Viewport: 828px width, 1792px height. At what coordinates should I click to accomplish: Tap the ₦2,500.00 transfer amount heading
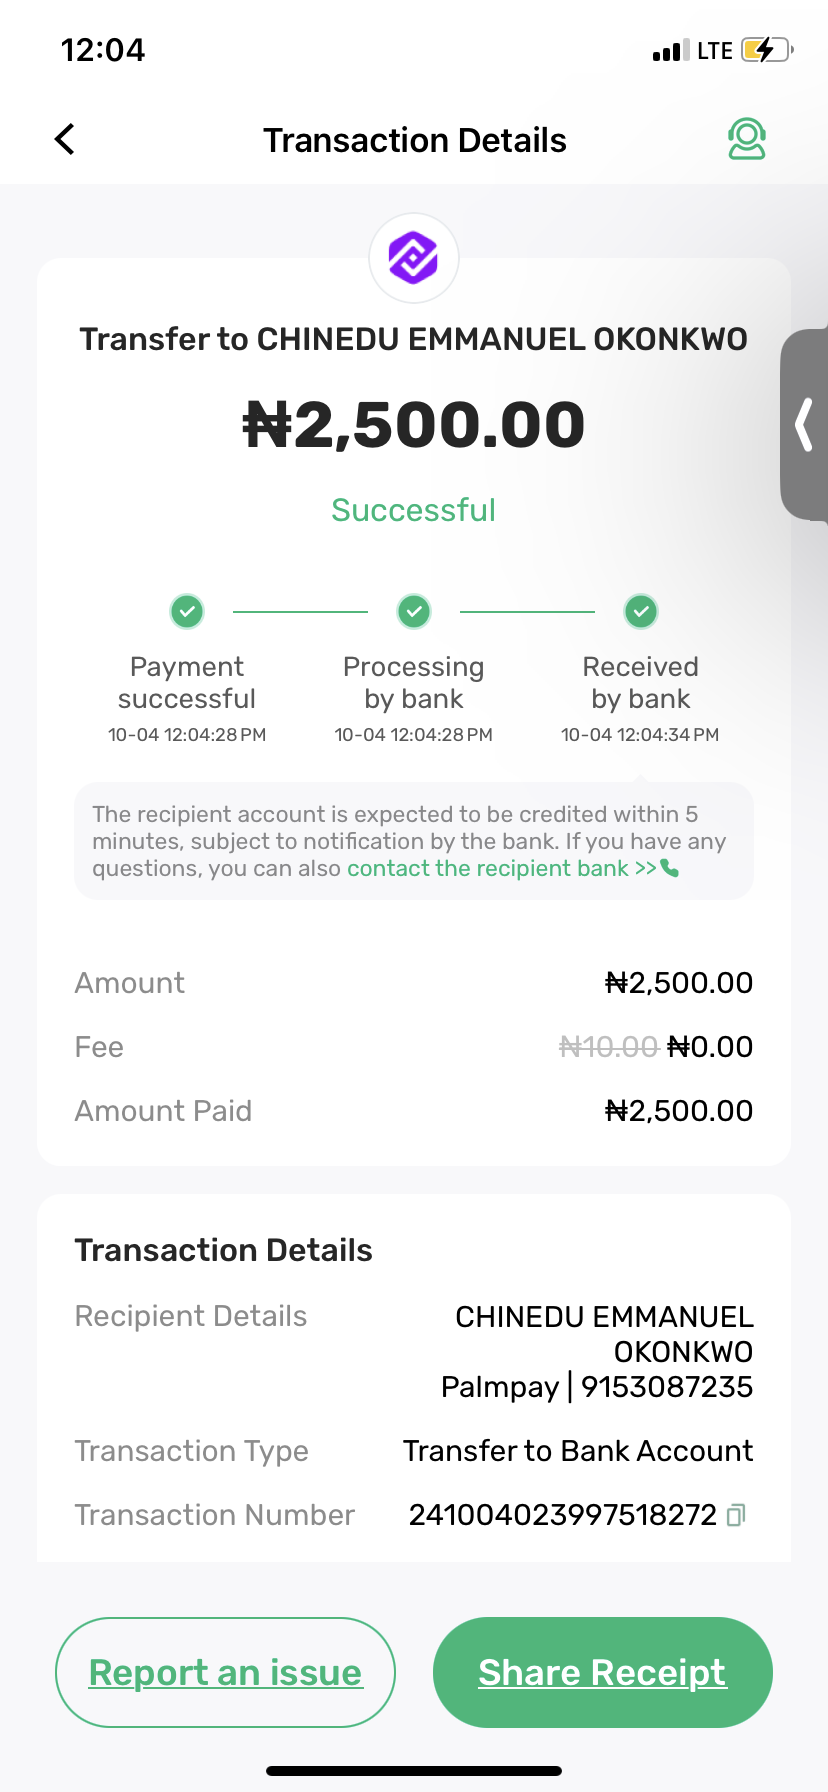(414, 425)
